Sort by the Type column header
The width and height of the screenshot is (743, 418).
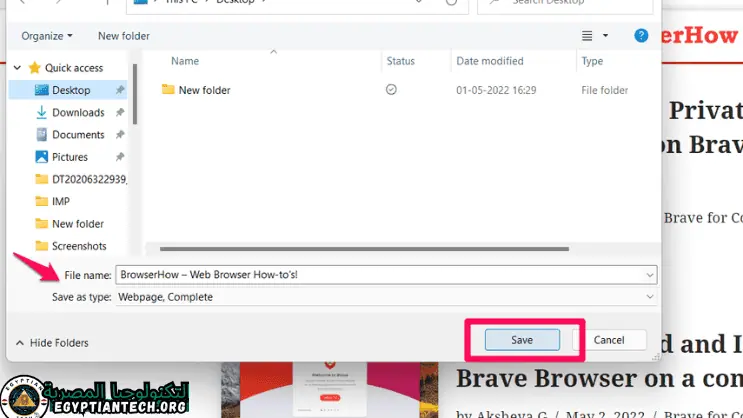(x=592, y=61)
